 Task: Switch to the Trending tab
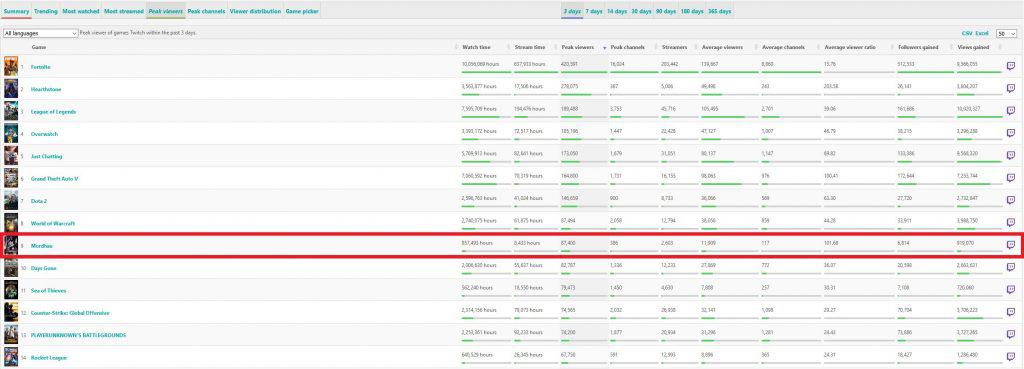pos(46,11)
